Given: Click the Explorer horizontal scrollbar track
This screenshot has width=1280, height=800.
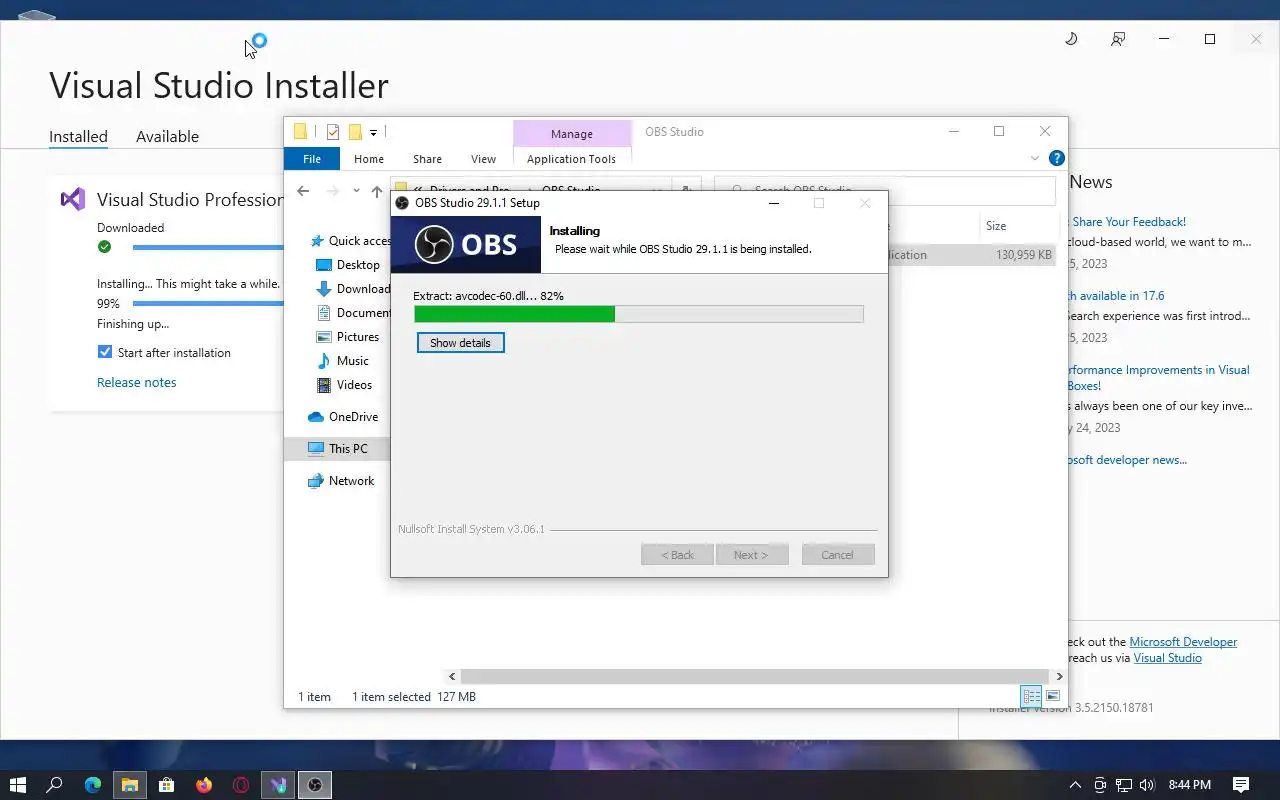Looking at the screenshot, I should tap(755, 676).
